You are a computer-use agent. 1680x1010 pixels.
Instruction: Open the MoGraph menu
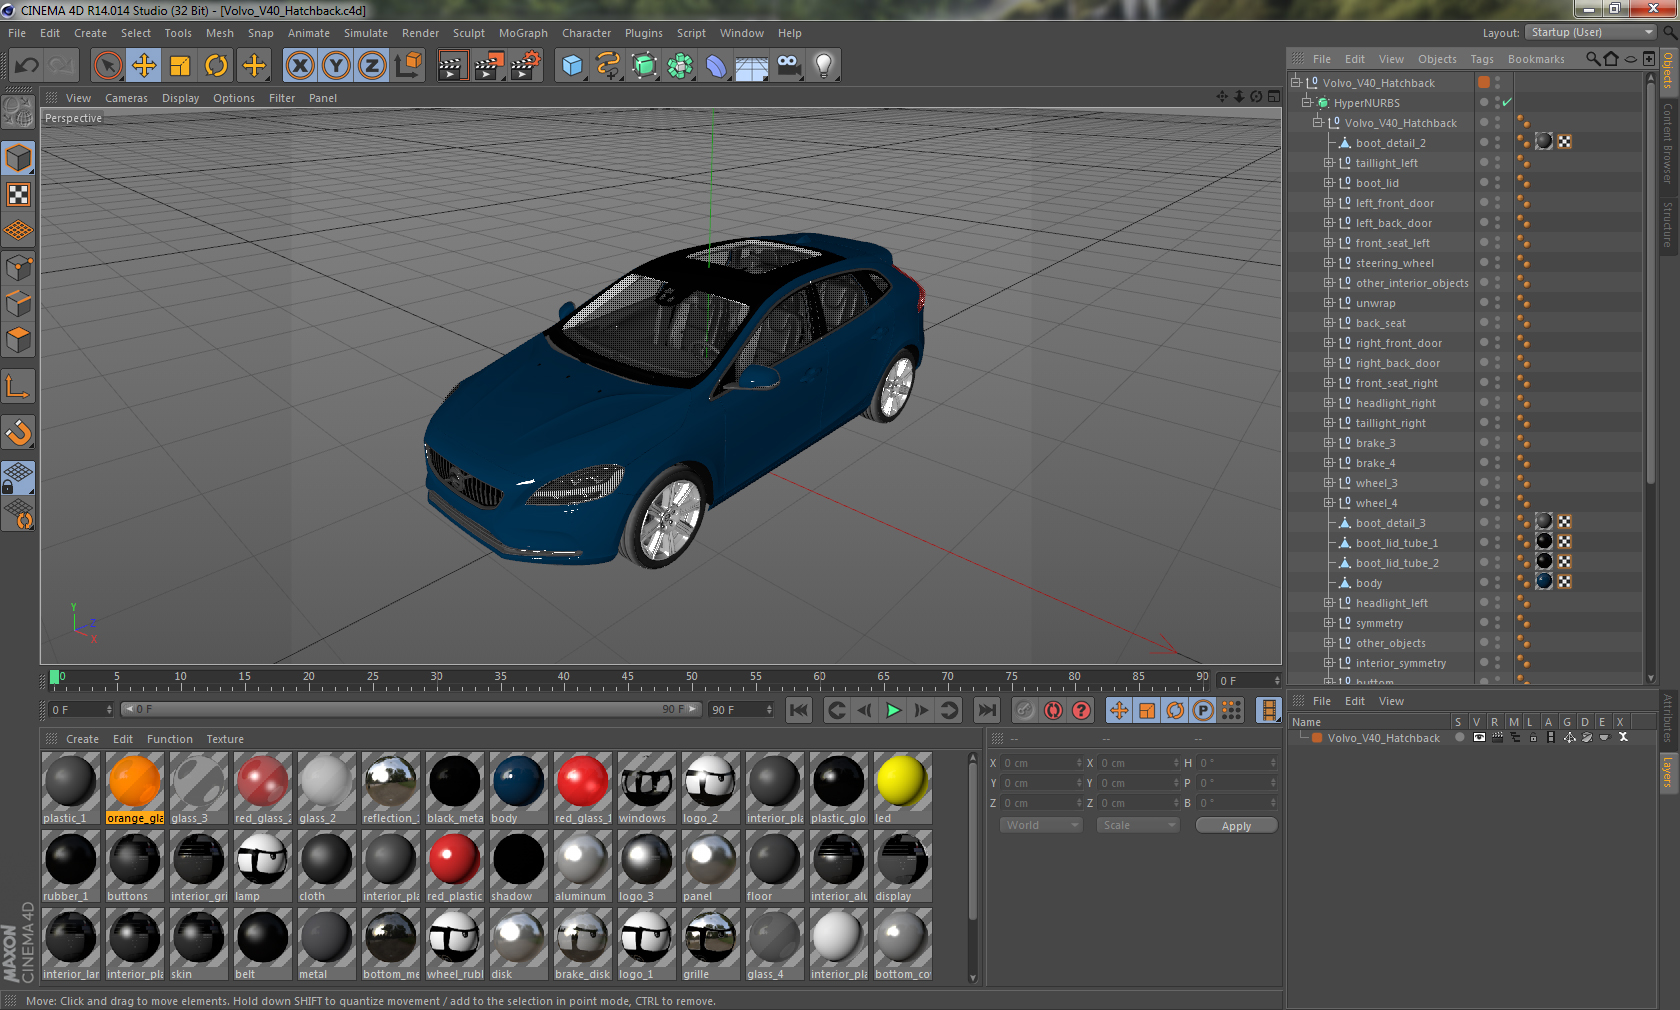coord(523,33)
